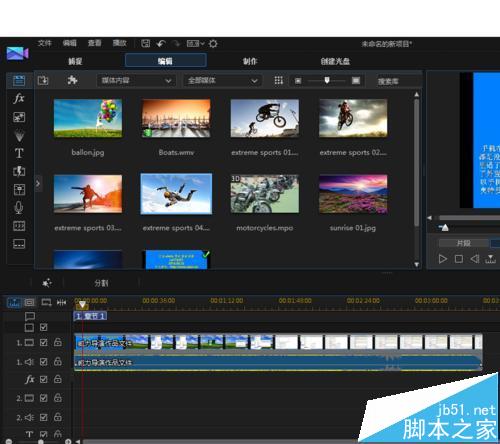Click the timeline zoom slider at bottom
This screenshot has height=444, width=500.
pyautogui.click(x=40, y=441)
